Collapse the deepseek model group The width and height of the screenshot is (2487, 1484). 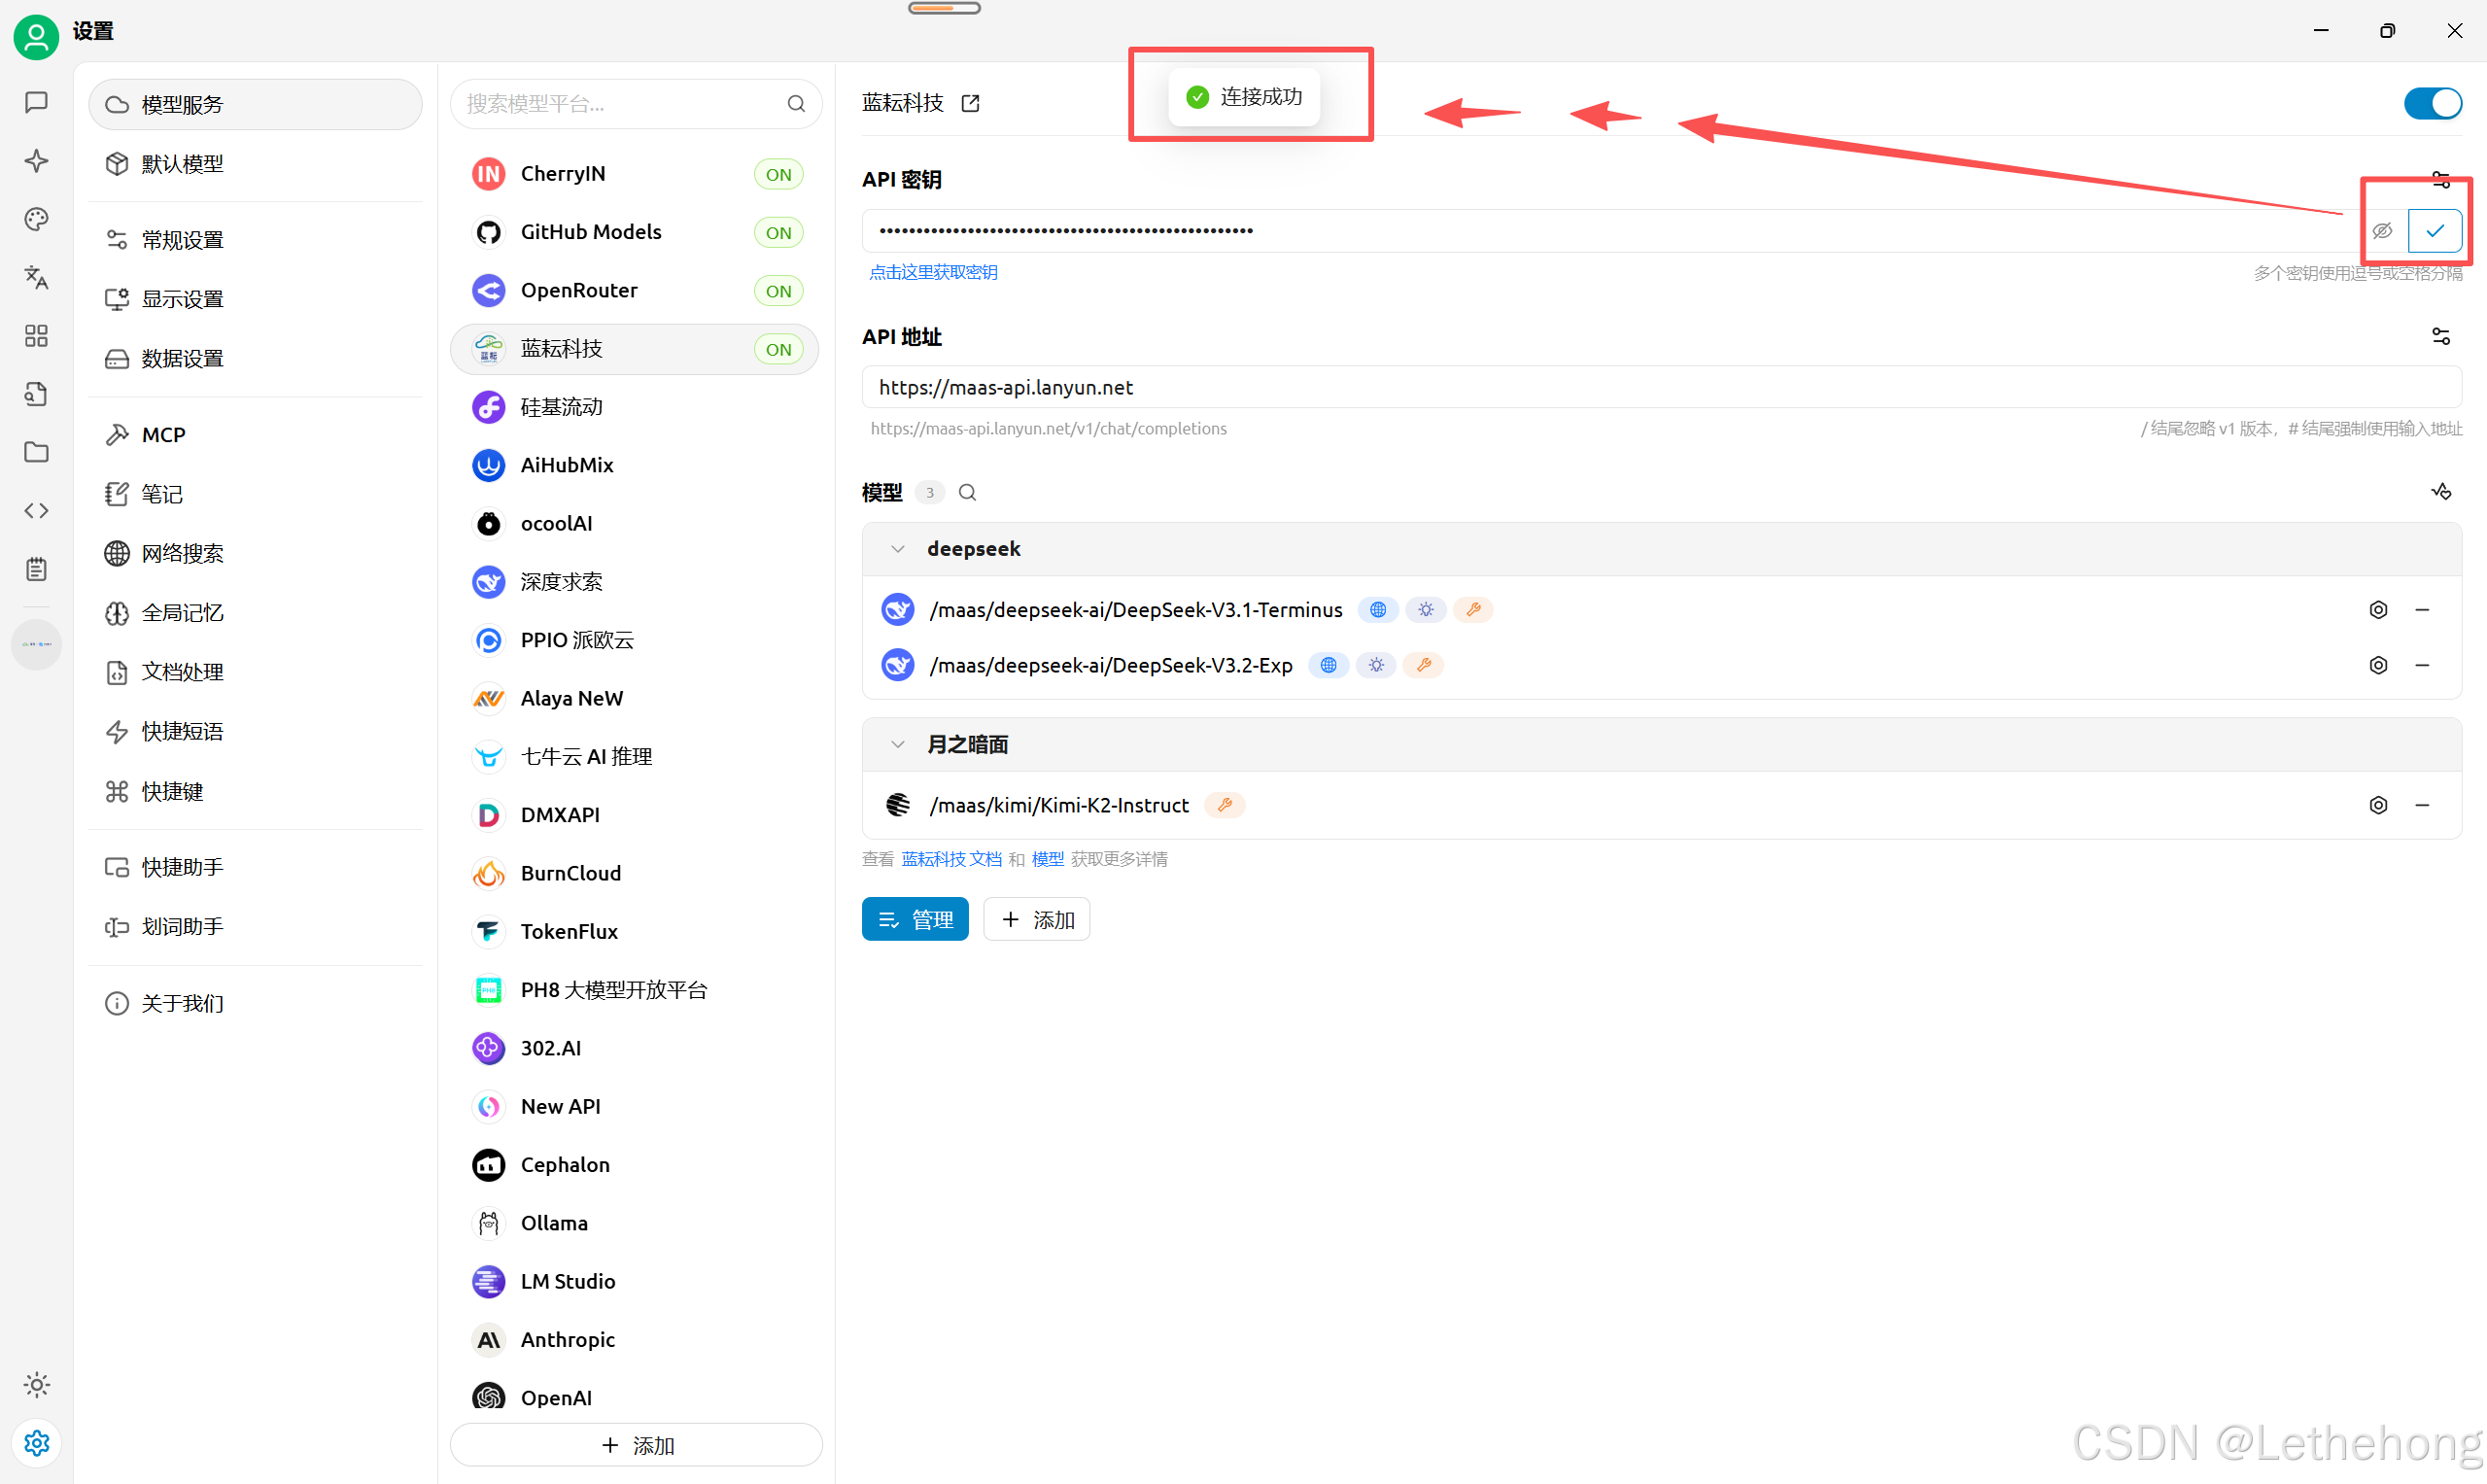(897, 549)
